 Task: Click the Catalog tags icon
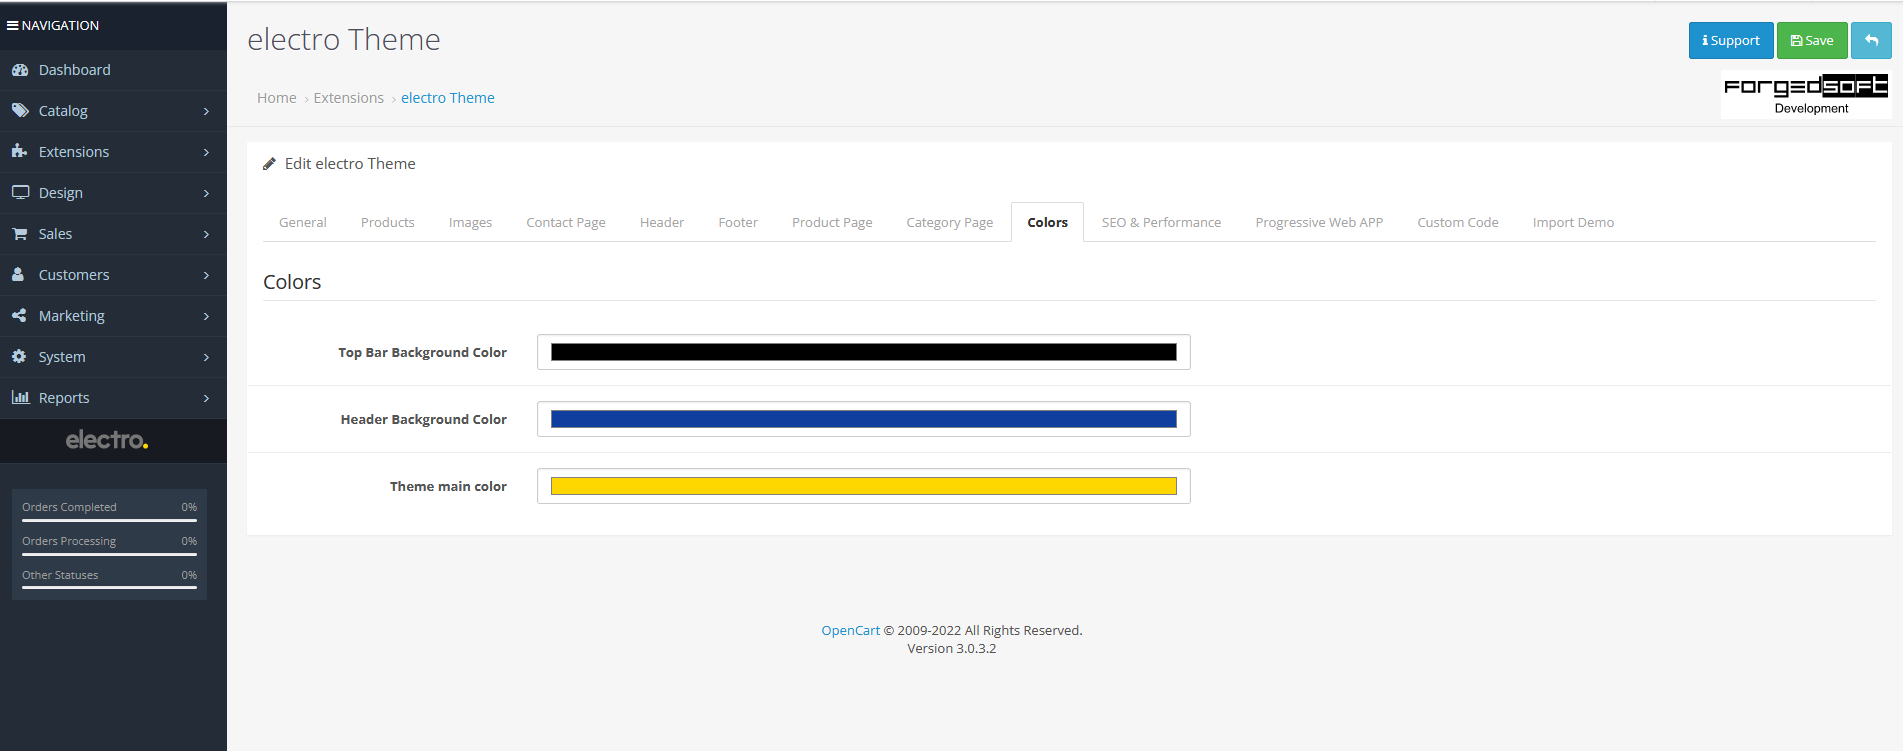(20, 111)
